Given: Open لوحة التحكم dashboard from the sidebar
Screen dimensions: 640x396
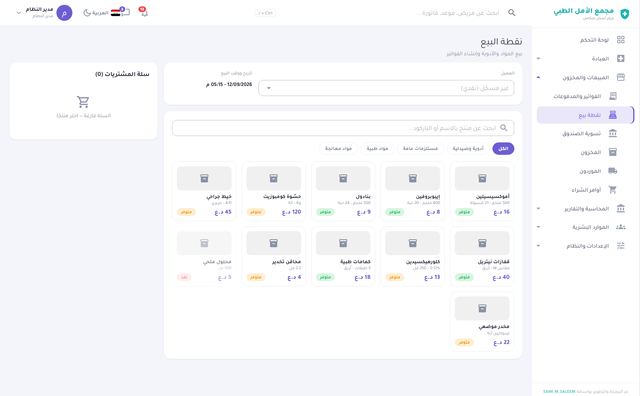Looking at the screenshot, I should pyautogui.click(x=585, y=40).
